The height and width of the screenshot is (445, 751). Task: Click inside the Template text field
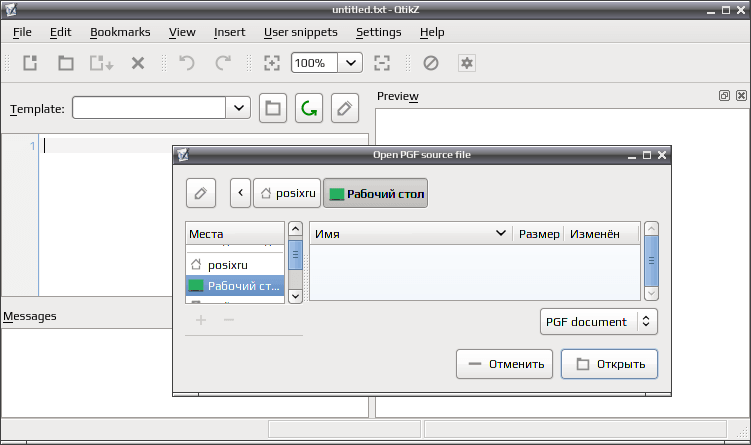pyautogui.click(x=149, y=108)
